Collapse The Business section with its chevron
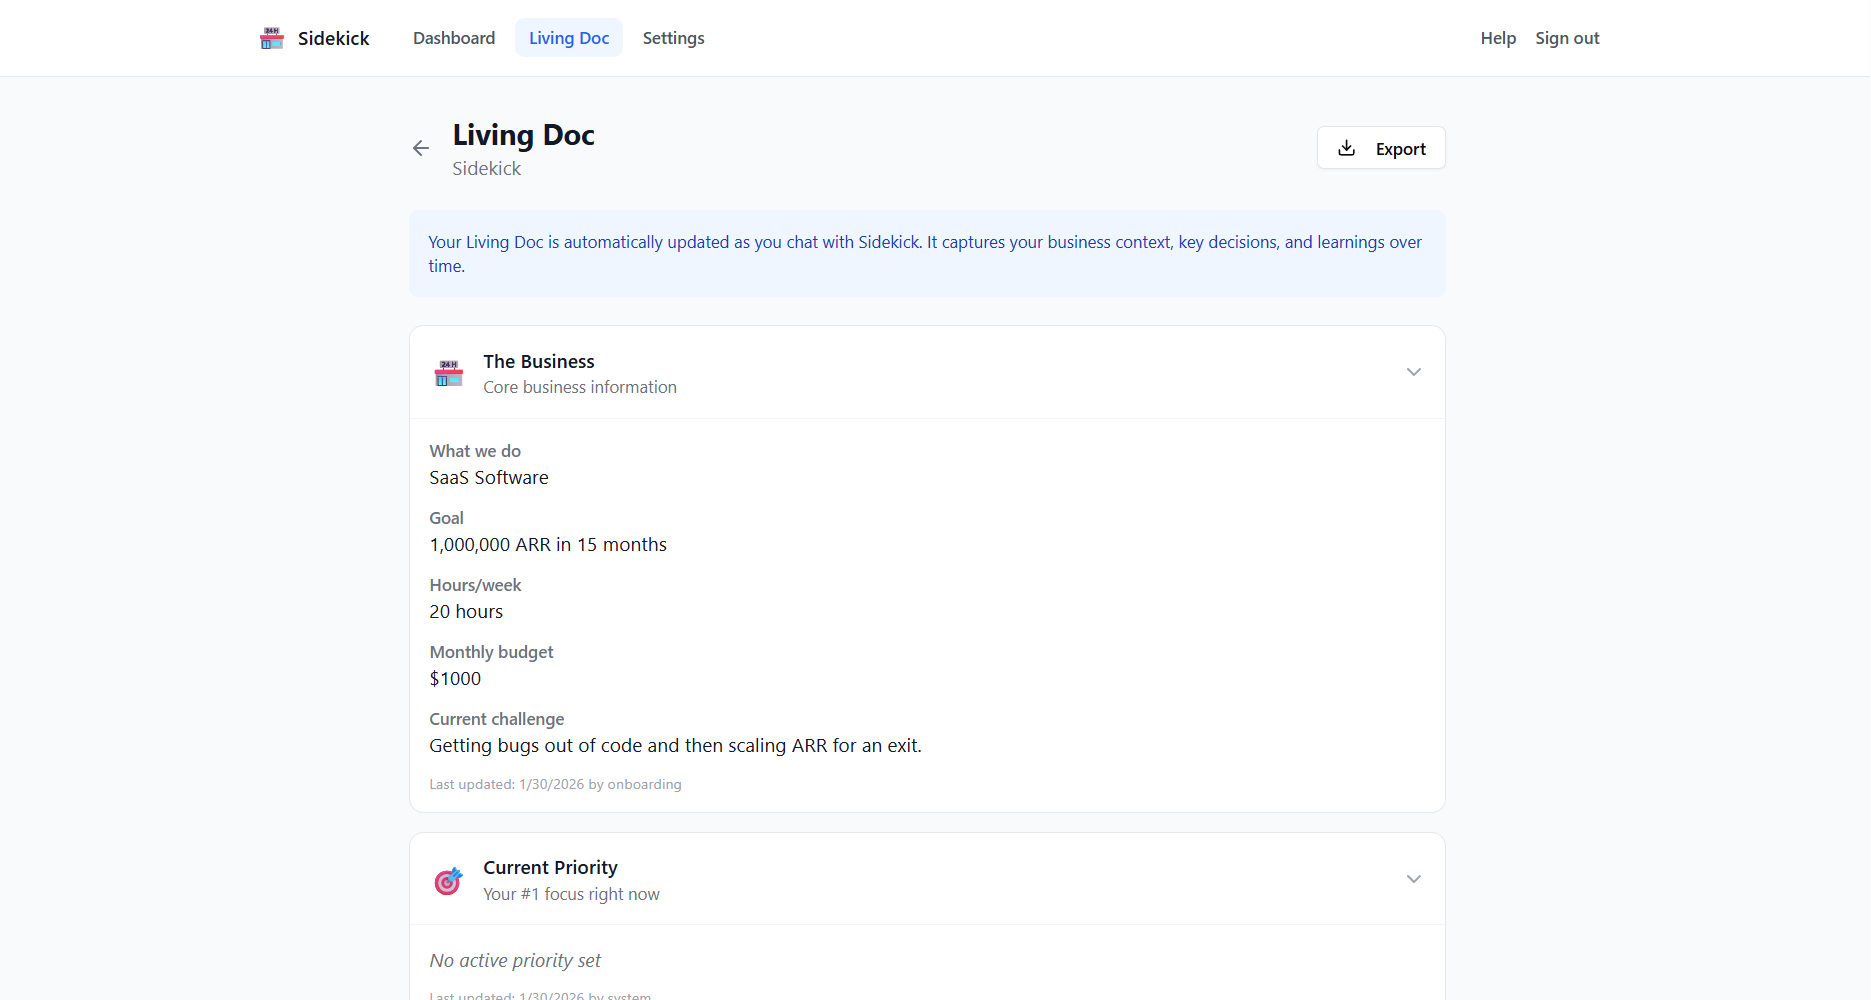 [x=1413, y=371]
